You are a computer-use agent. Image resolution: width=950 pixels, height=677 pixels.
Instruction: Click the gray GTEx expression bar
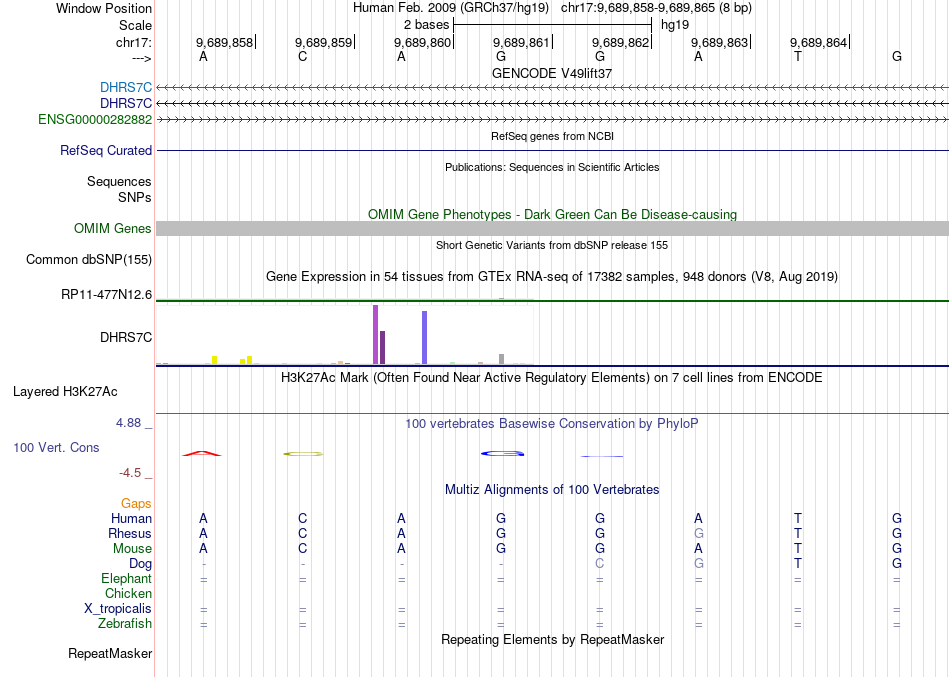point(502,359)
